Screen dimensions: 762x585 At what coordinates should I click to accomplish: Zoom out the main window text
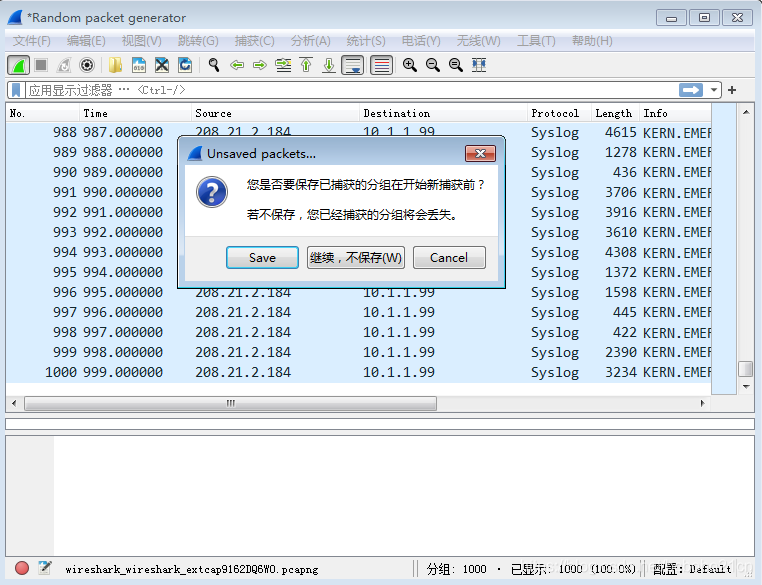coord(433,65)
